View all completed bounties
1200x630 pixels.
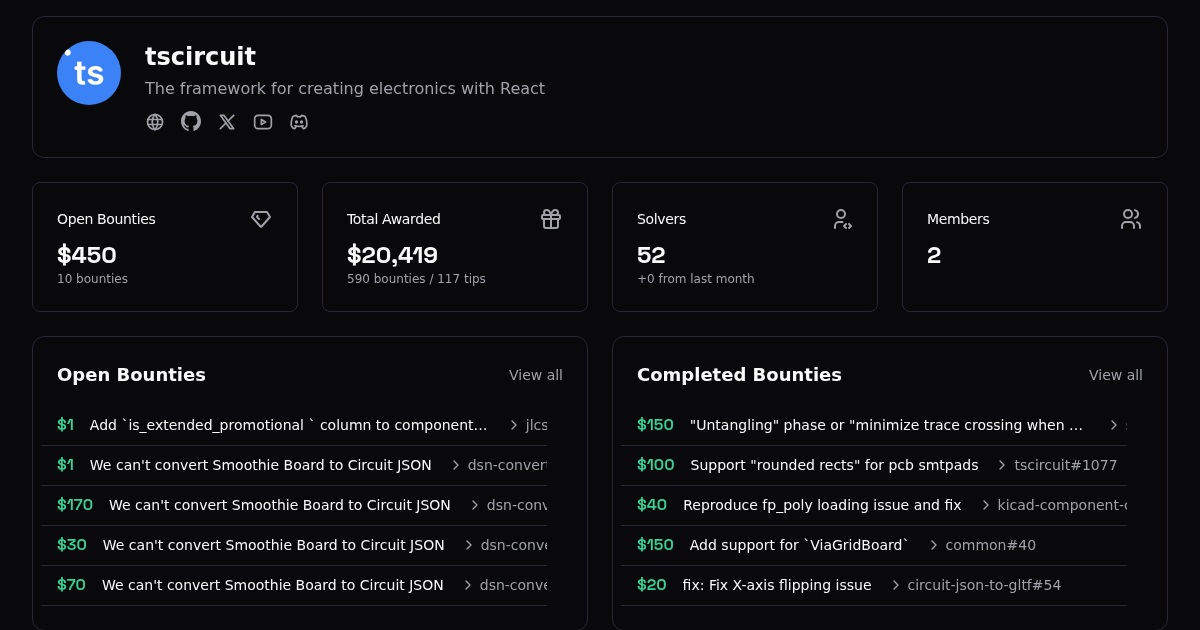click(1116, 375)
